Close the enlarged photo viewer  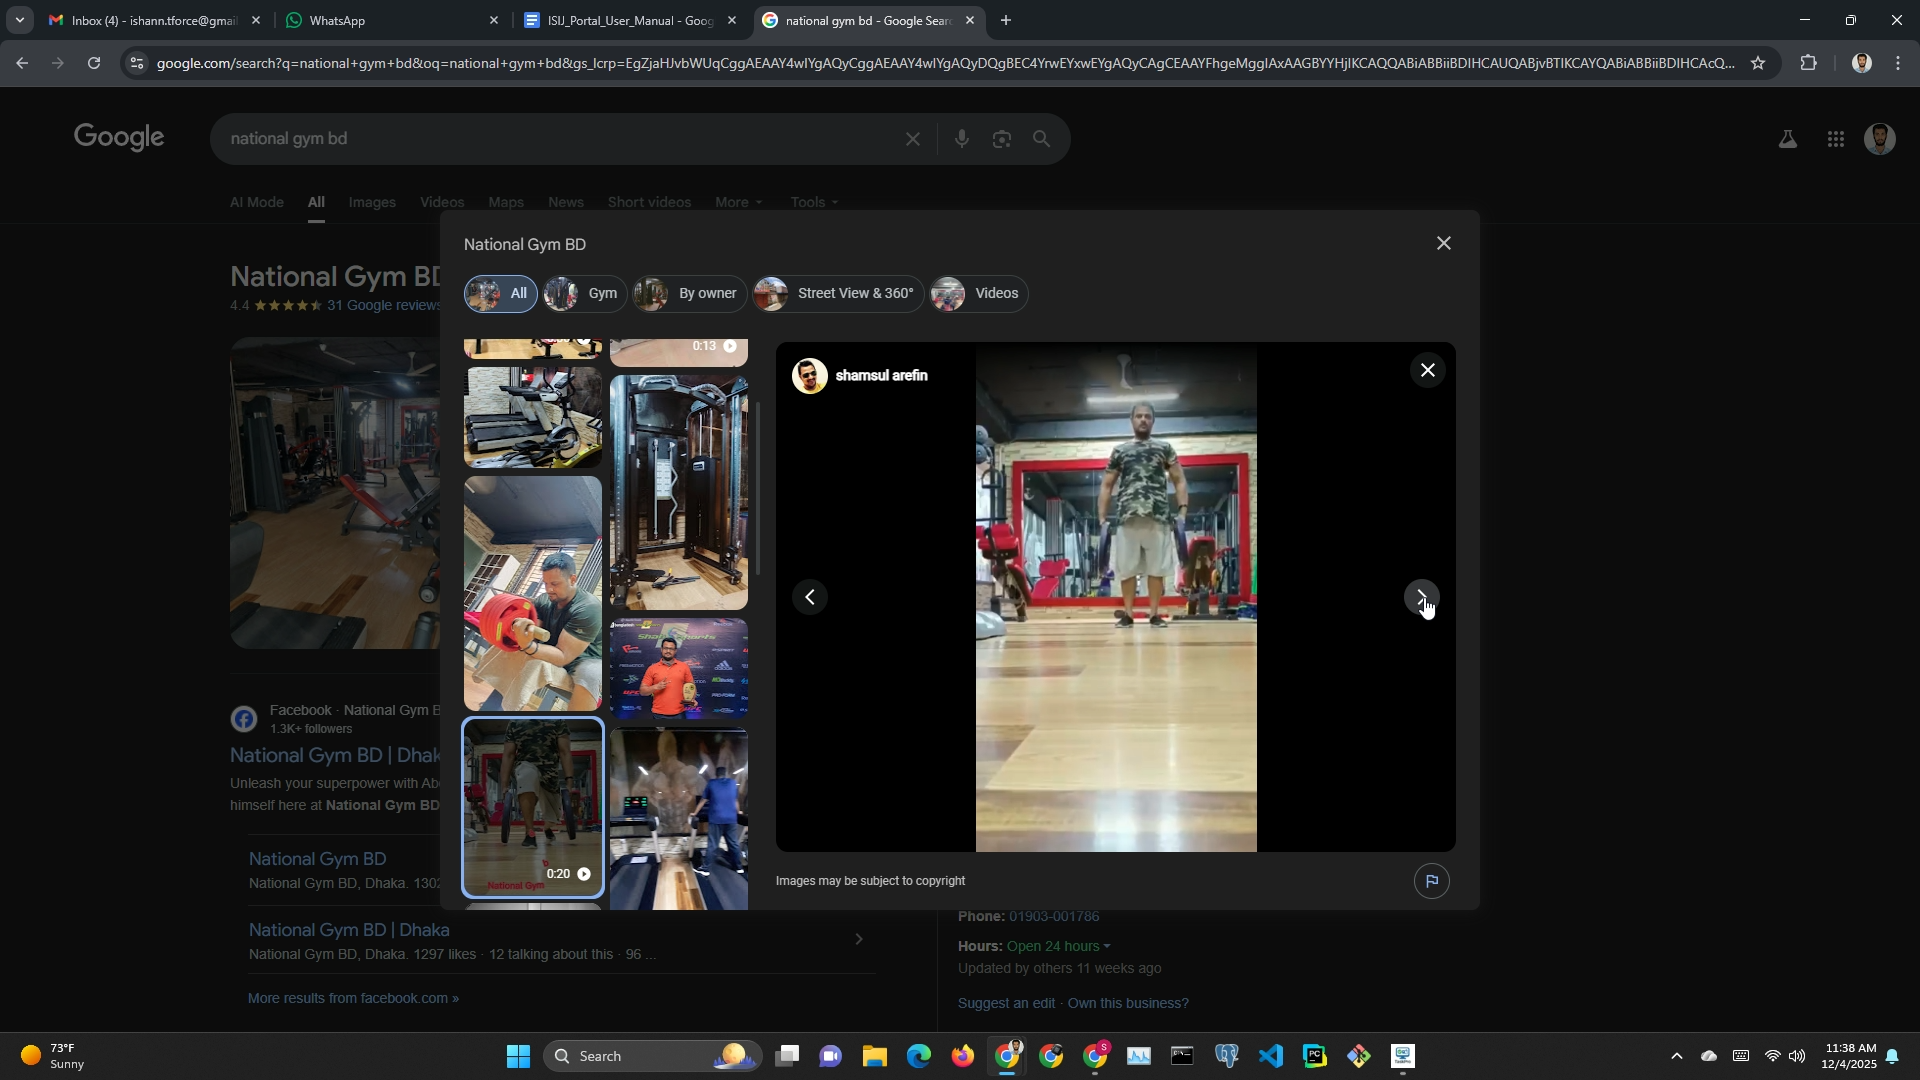click(x=1427, y=371)
